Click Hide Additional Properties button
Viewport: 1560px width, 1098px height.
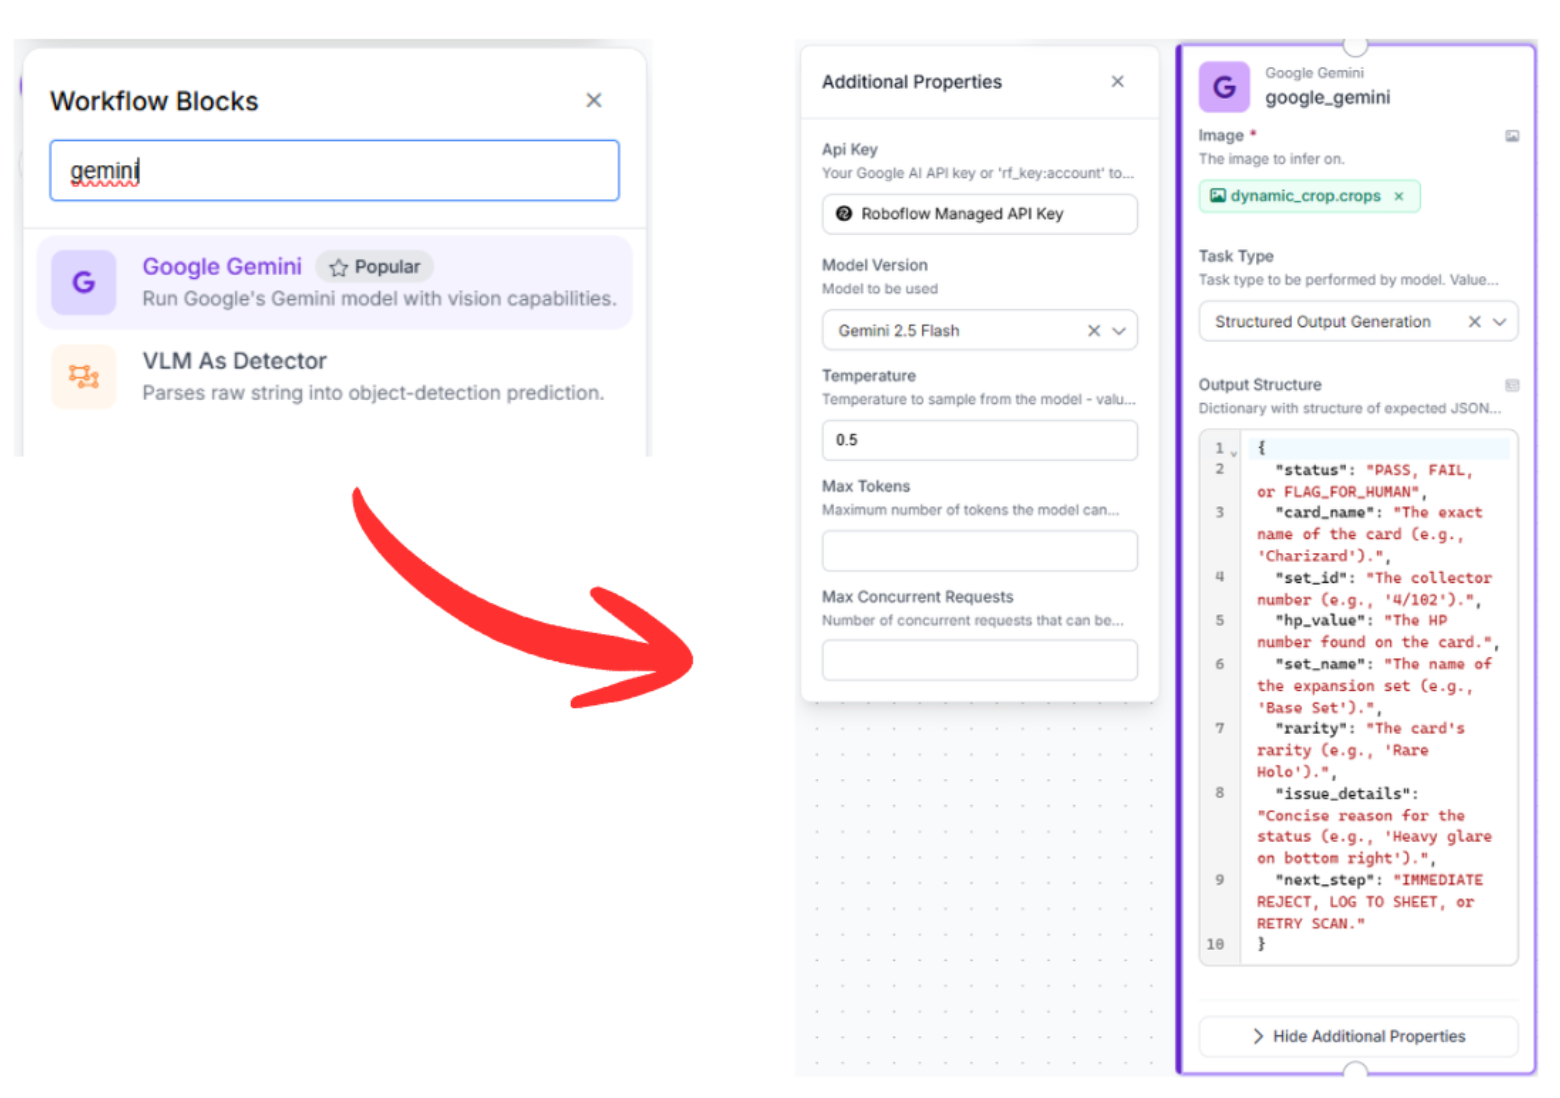(1358, 1037)
